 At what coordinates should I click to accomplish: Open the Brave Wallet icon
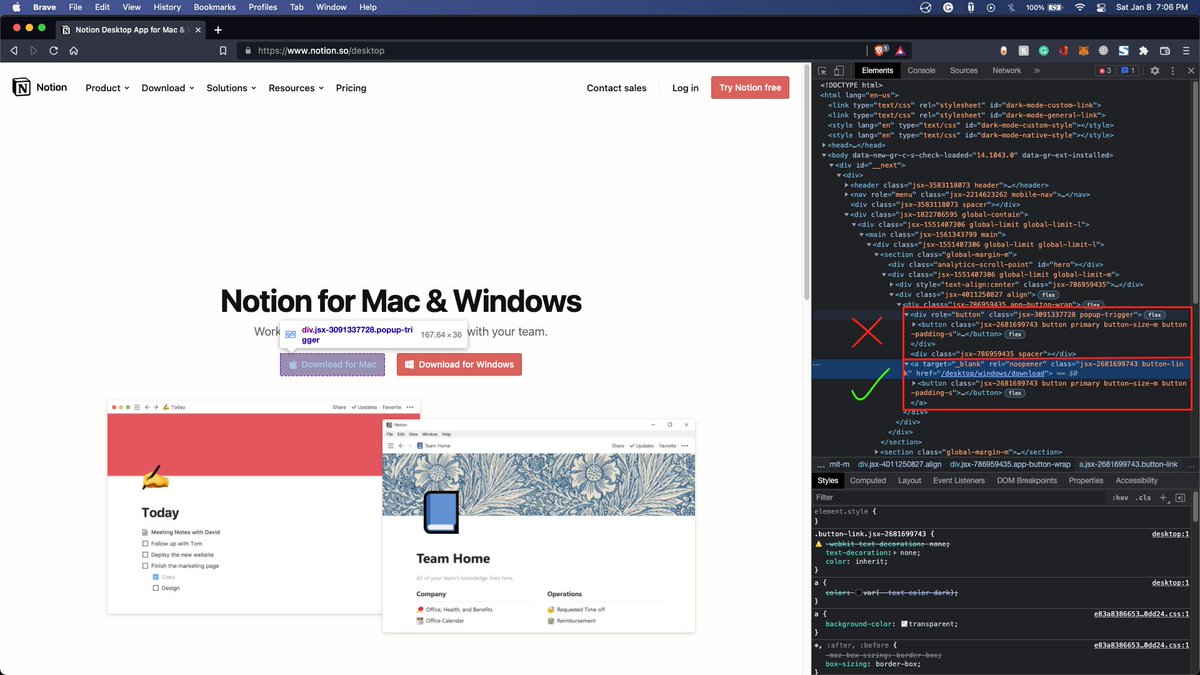[x=1165, y=51]
